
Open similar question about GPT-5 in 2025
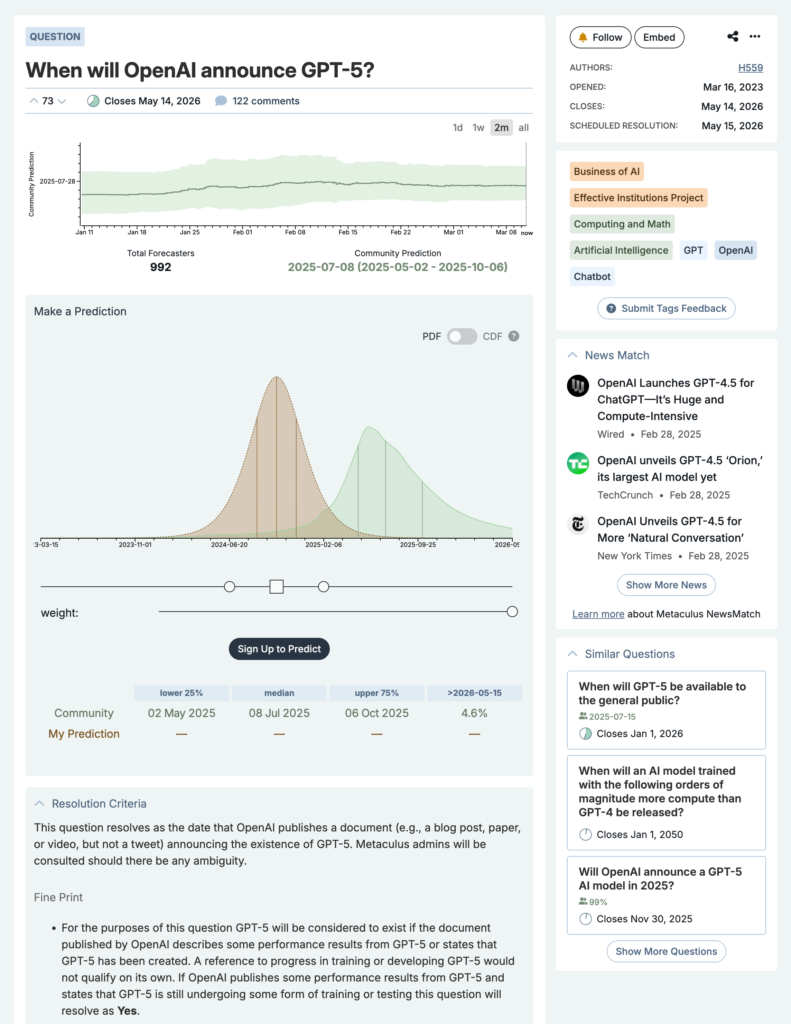666,895
